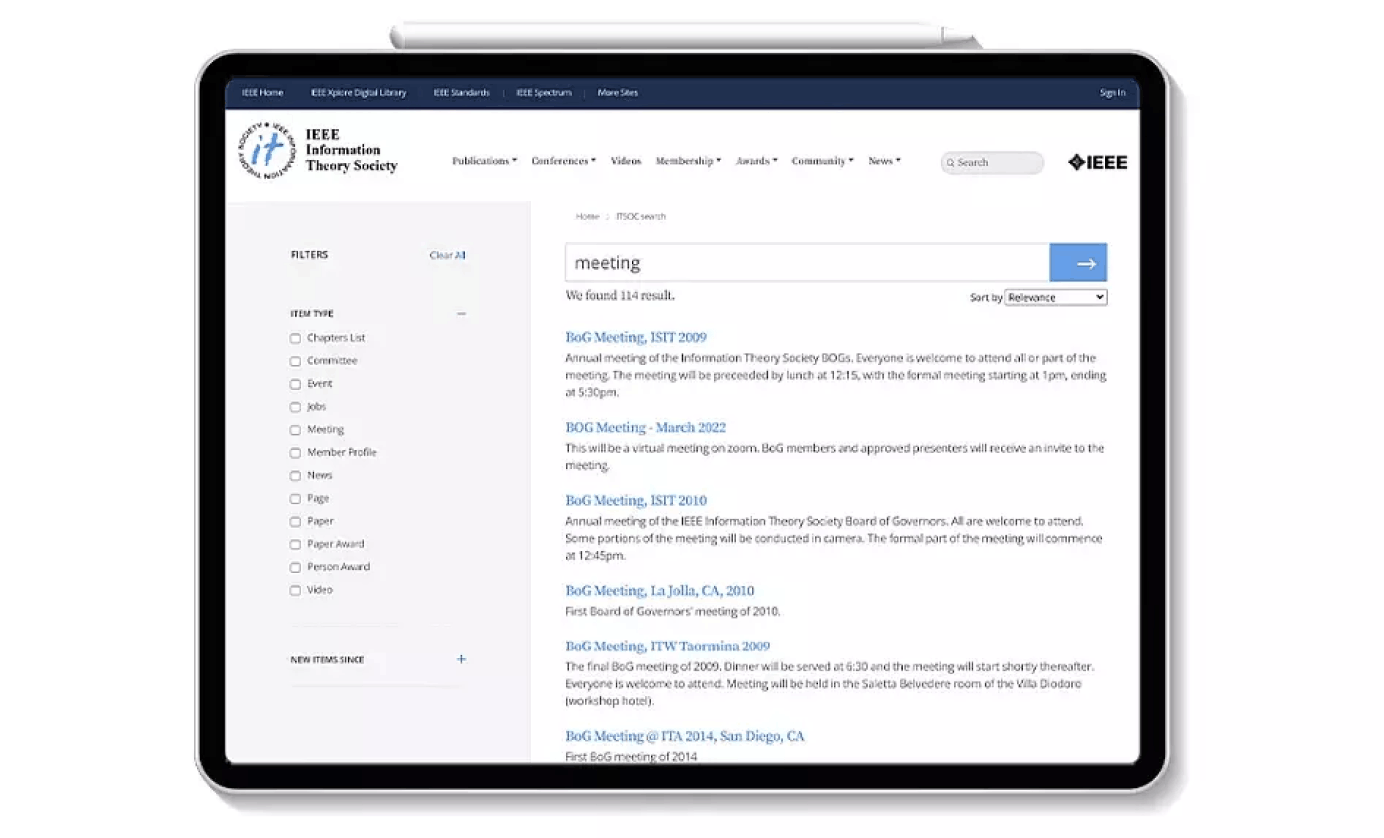Enable the Paper filter checkbox
The width and height of the screenshot is (1384, 838).
(295, 522)
